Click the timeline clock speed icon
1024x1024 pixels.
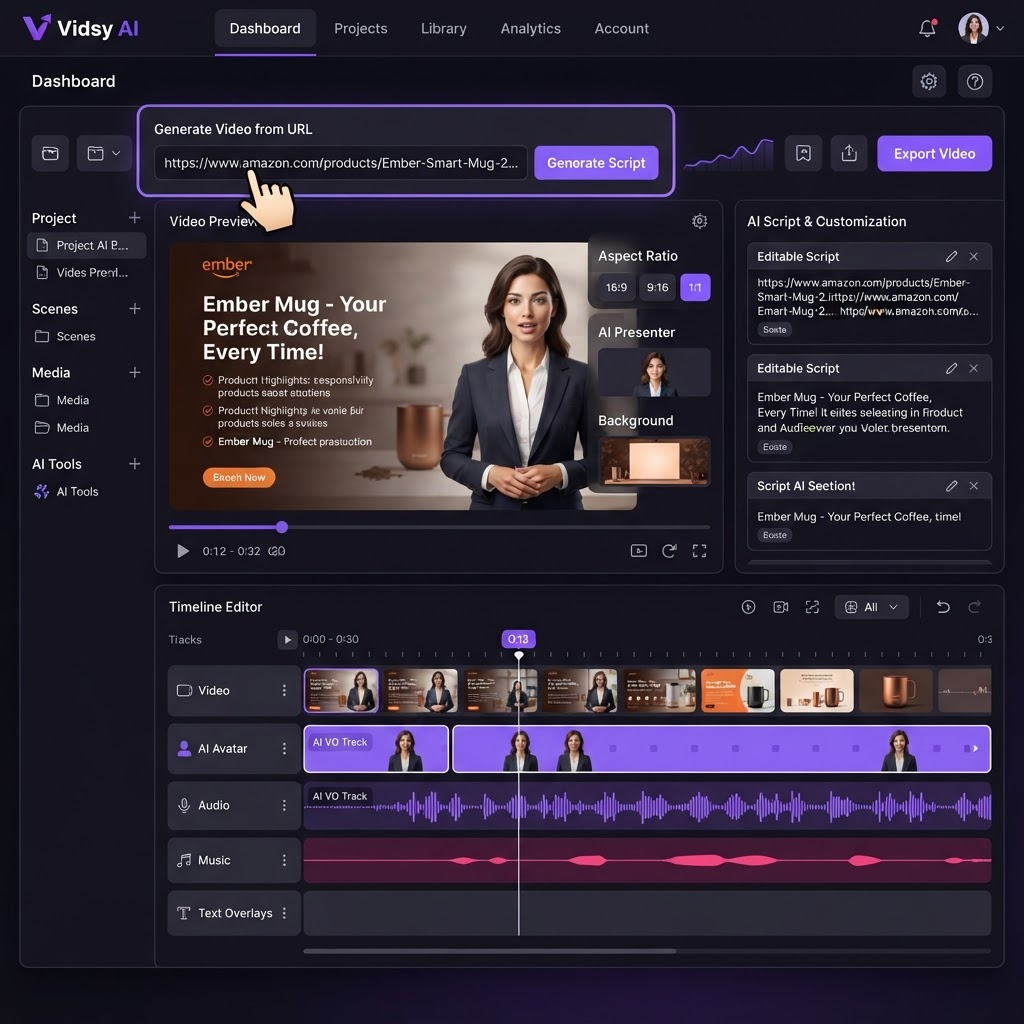748,607
